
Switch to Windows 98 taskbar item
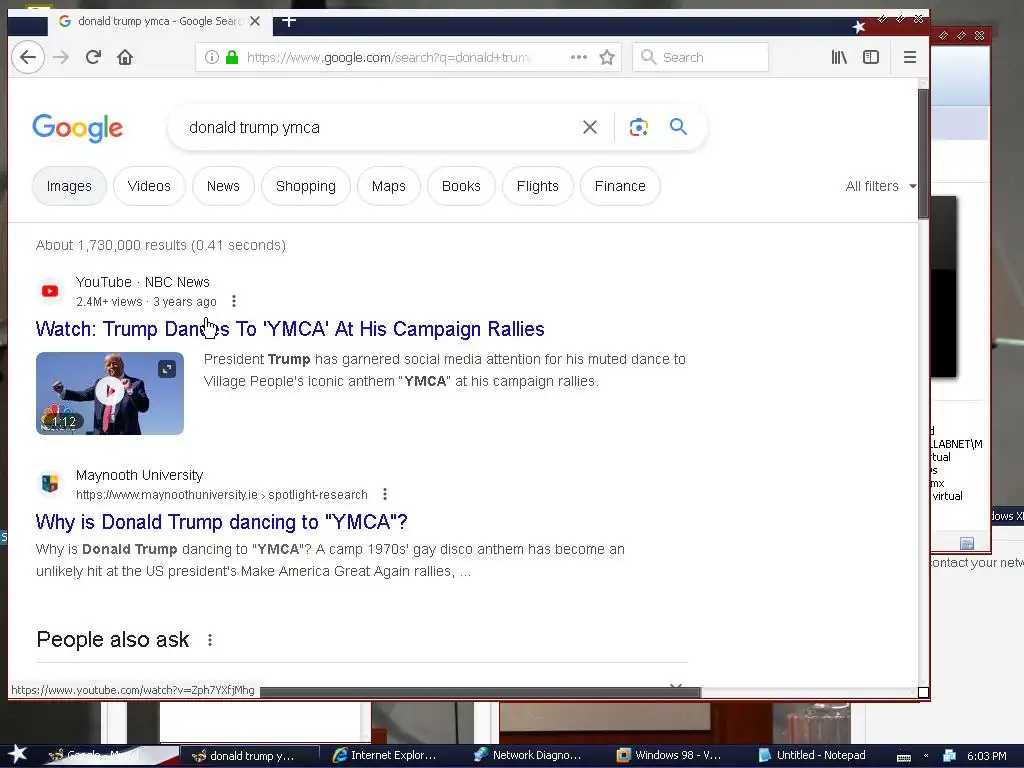pyautogui.click(x=669, y=755)
